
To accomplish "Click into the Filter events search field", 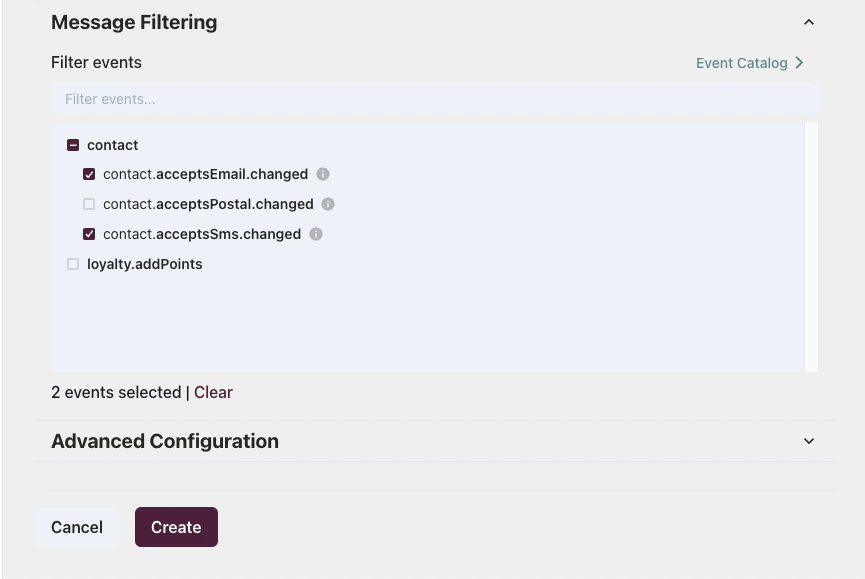I will pos(435,98).
